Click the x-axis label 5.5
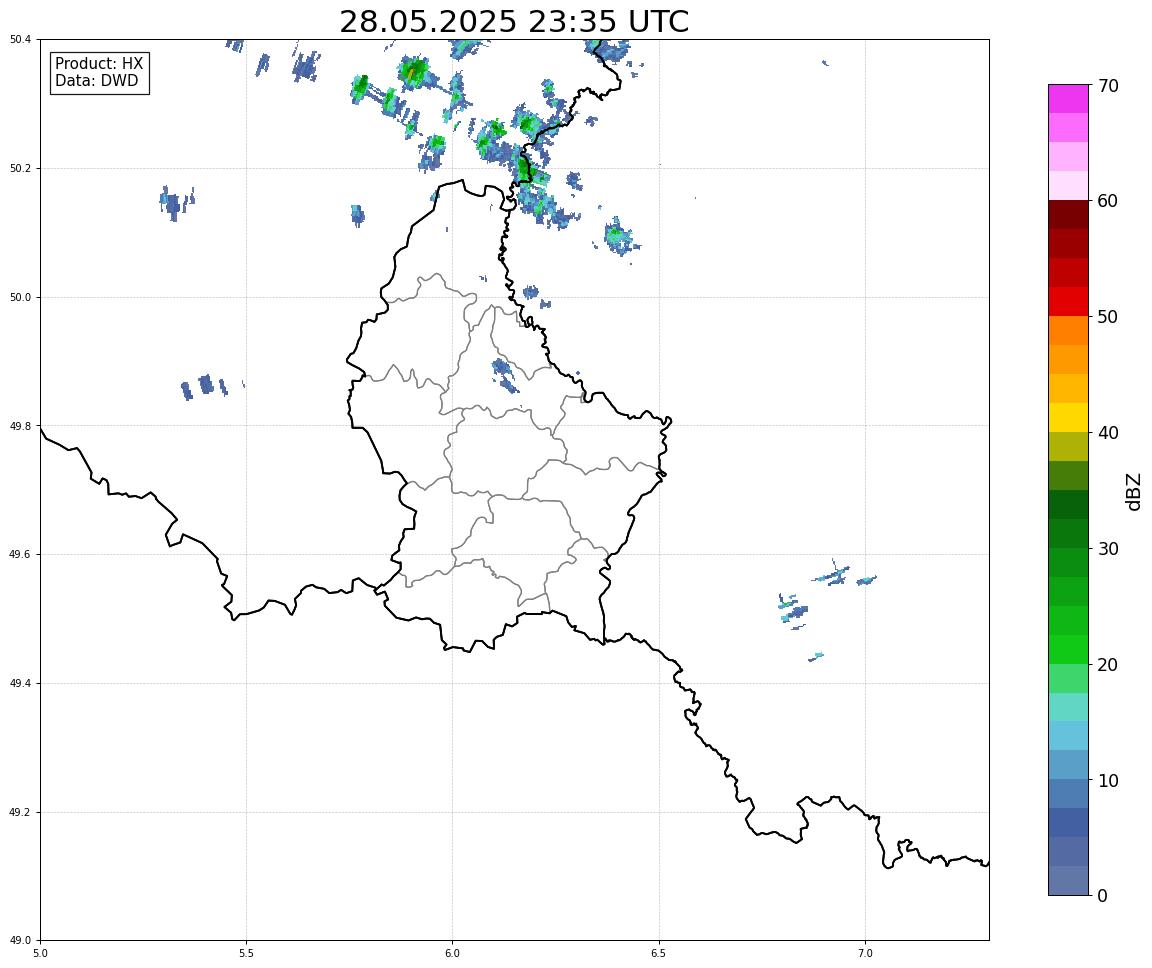Image resolution: width=1152 pixels, height=968 pixels. coord(247,954)
